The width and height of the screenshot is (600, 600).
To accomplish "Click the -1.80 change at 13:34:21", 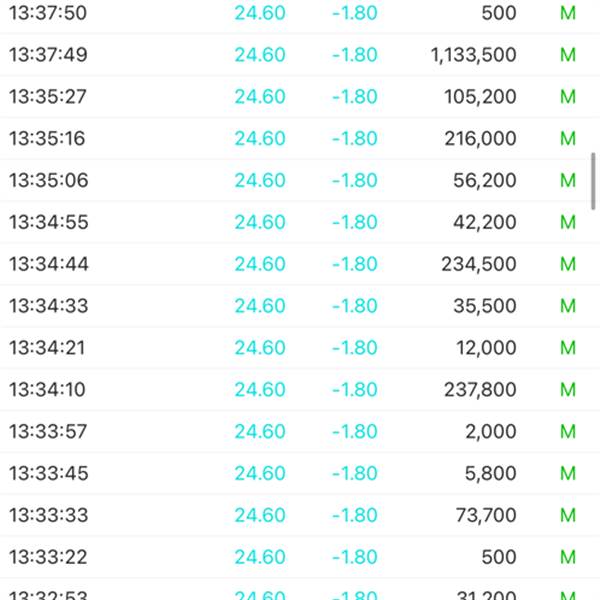I will tap(355, 348).
